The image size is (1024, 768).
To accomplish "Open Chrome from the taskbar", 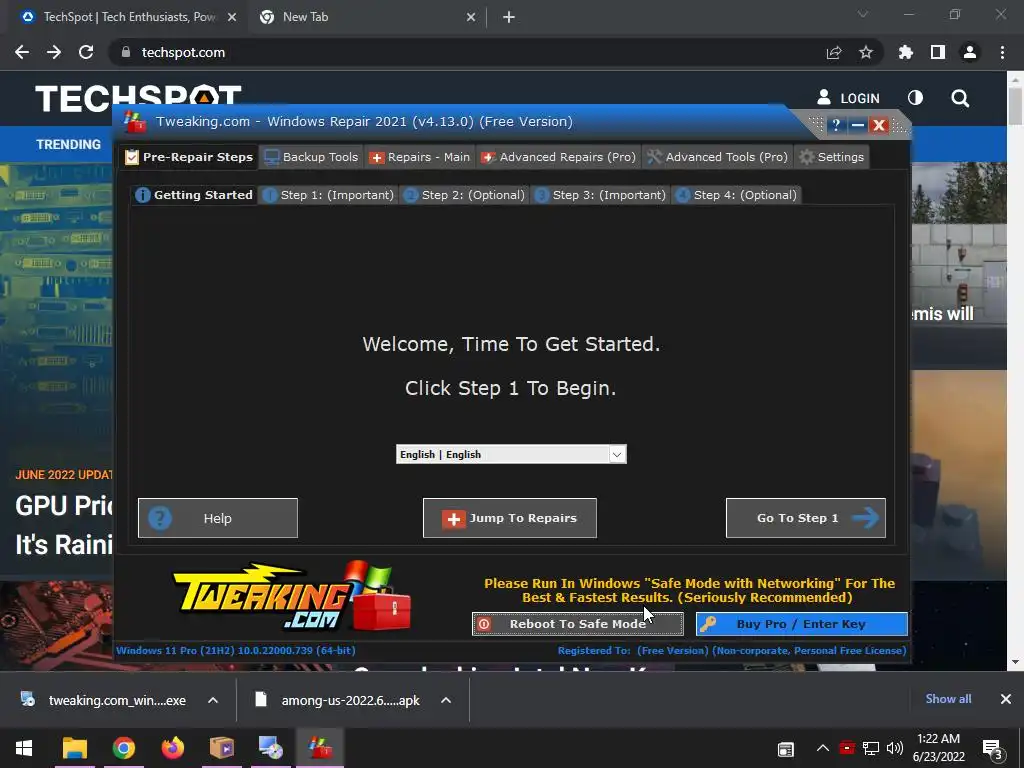I will 123,748.
